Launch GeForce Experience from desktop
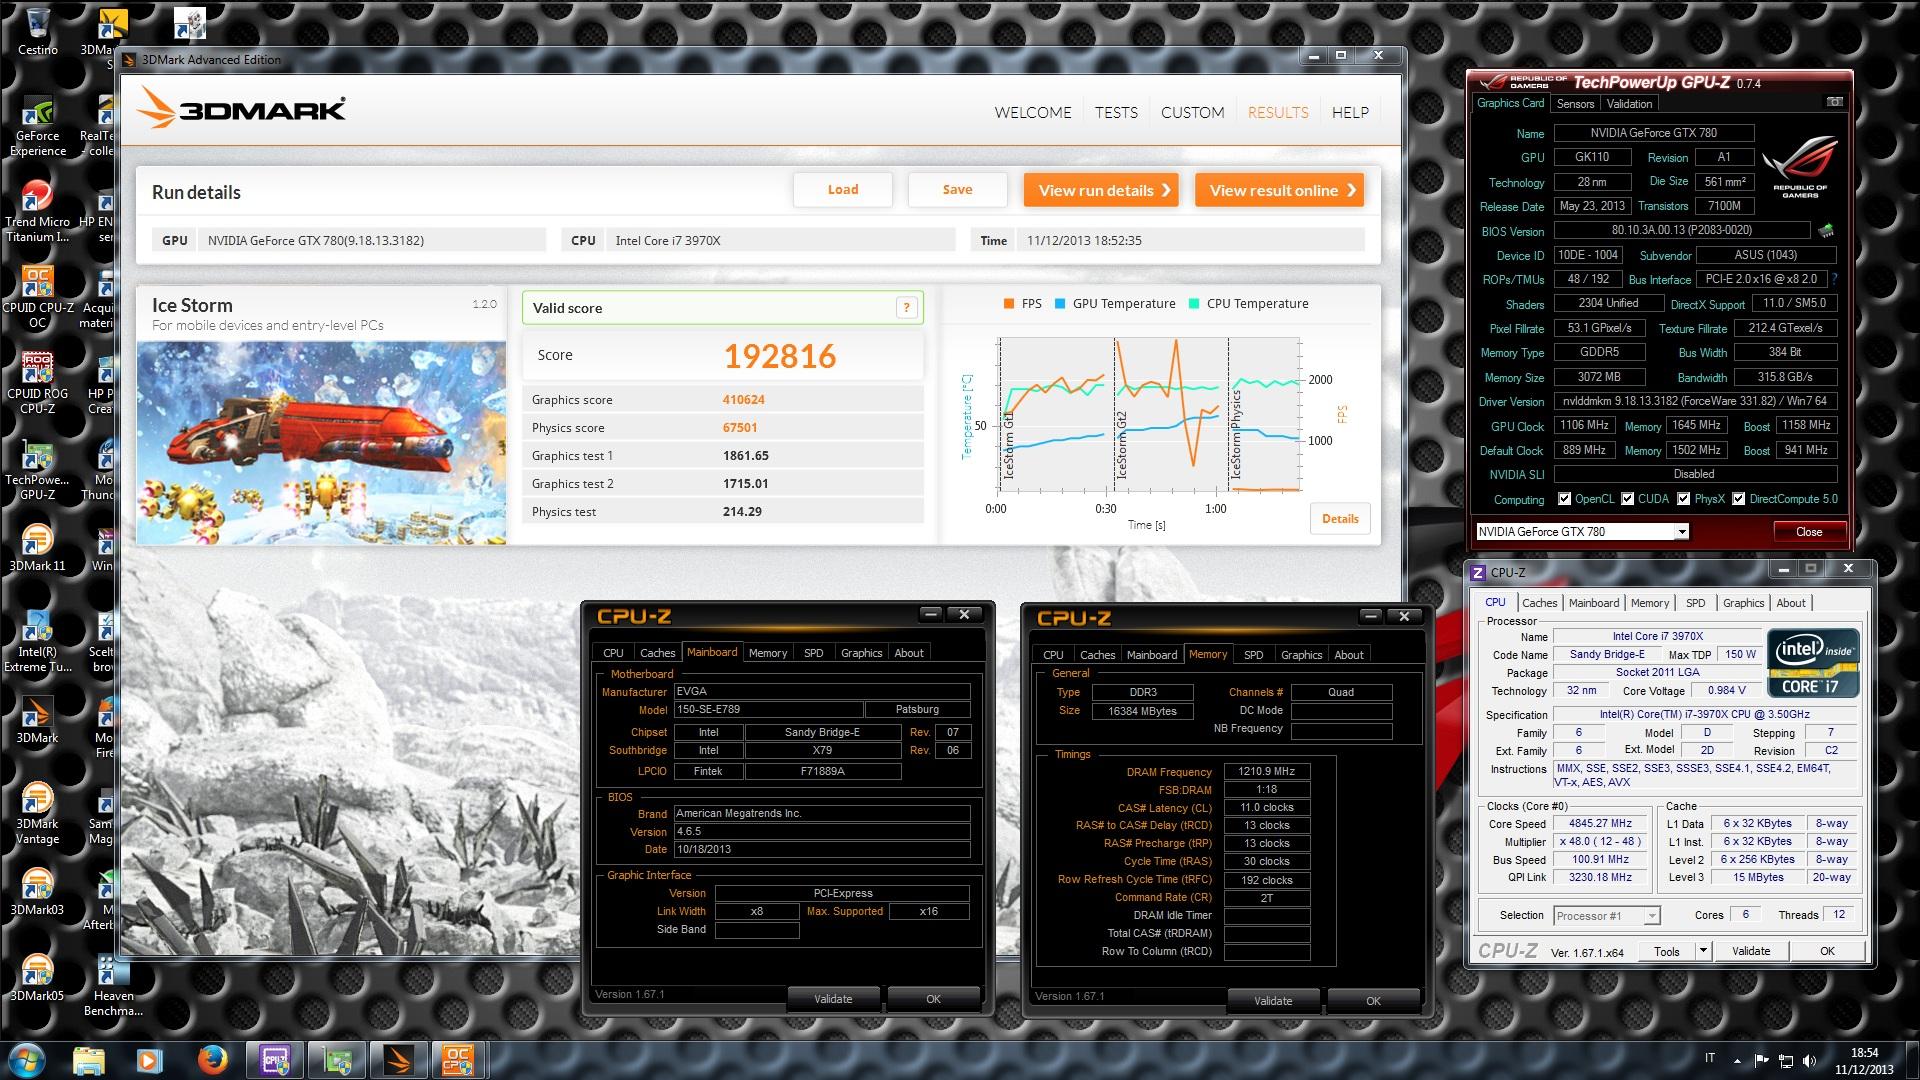Screen dimensions: 1920x1080 coord(38,125)
